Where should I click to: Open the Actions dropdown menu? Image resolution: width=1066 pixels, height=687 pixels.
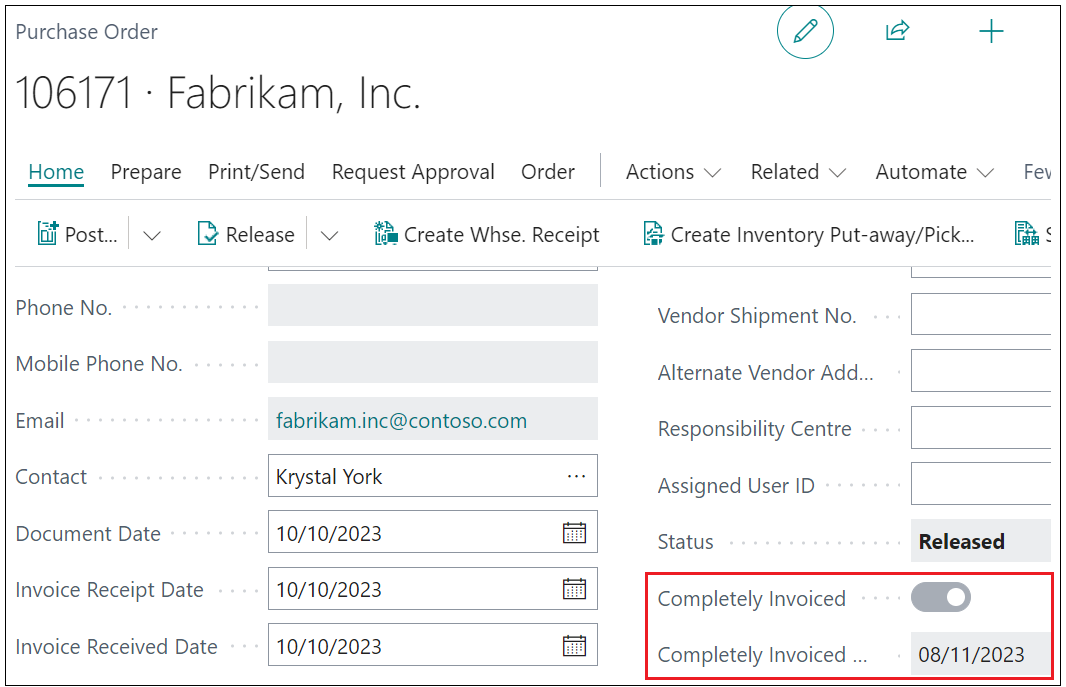(673, 172)
